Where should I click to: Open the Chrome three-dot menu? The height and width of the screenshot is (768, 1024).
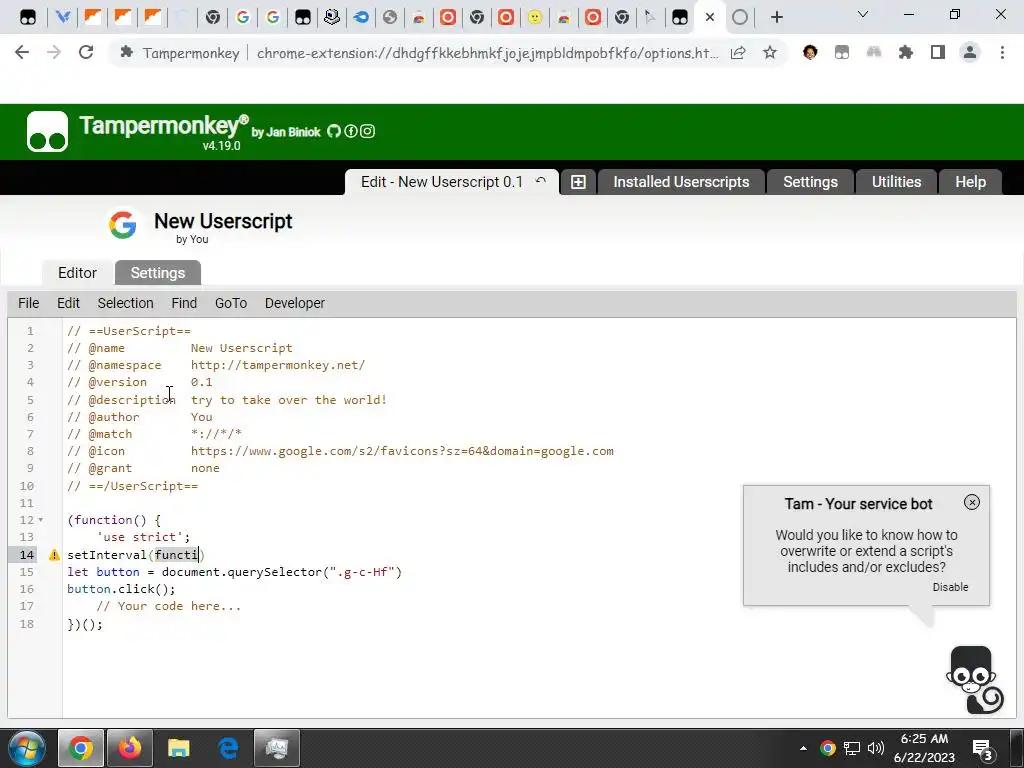pyautogui.click(x=1002, y=53)
